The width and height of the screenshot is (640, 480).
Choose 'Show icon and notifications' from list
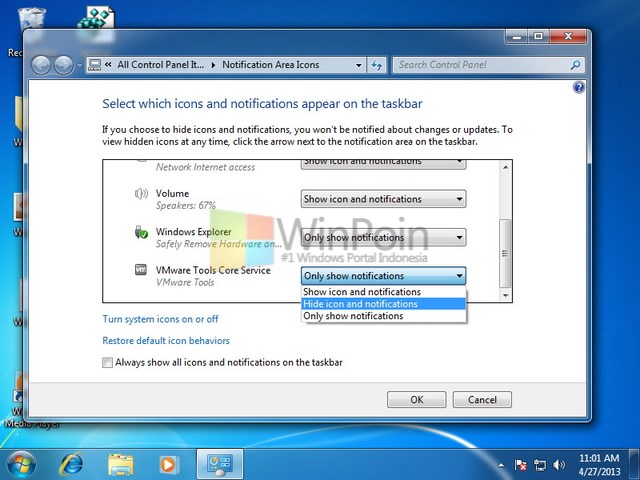click(x=383, y=292)
